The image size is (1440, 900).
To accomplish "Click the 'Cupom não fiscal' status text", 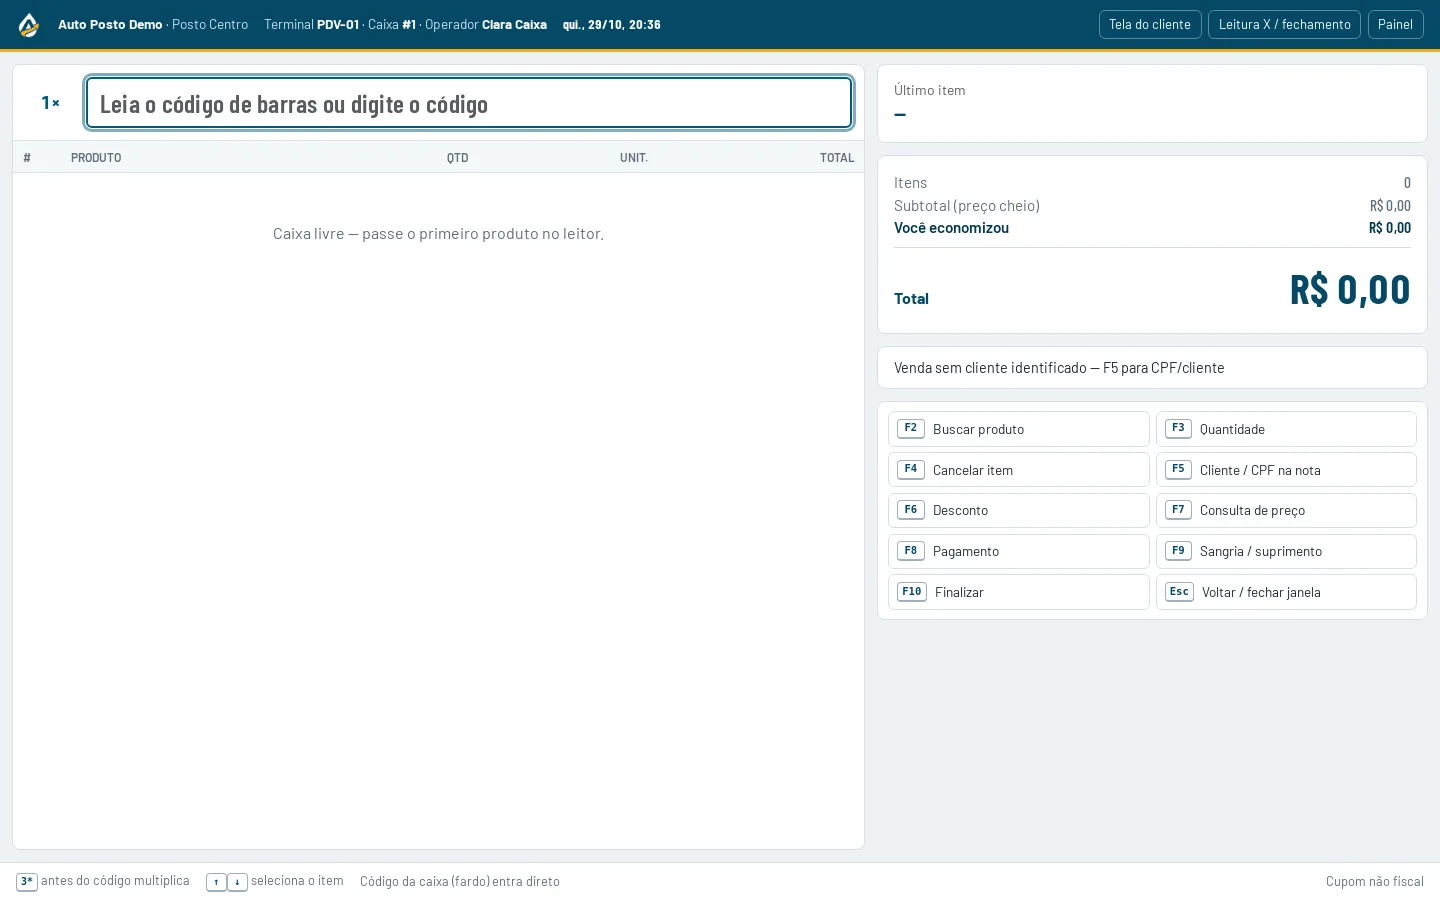I will pyautogui.click(x=1375, y=882).
